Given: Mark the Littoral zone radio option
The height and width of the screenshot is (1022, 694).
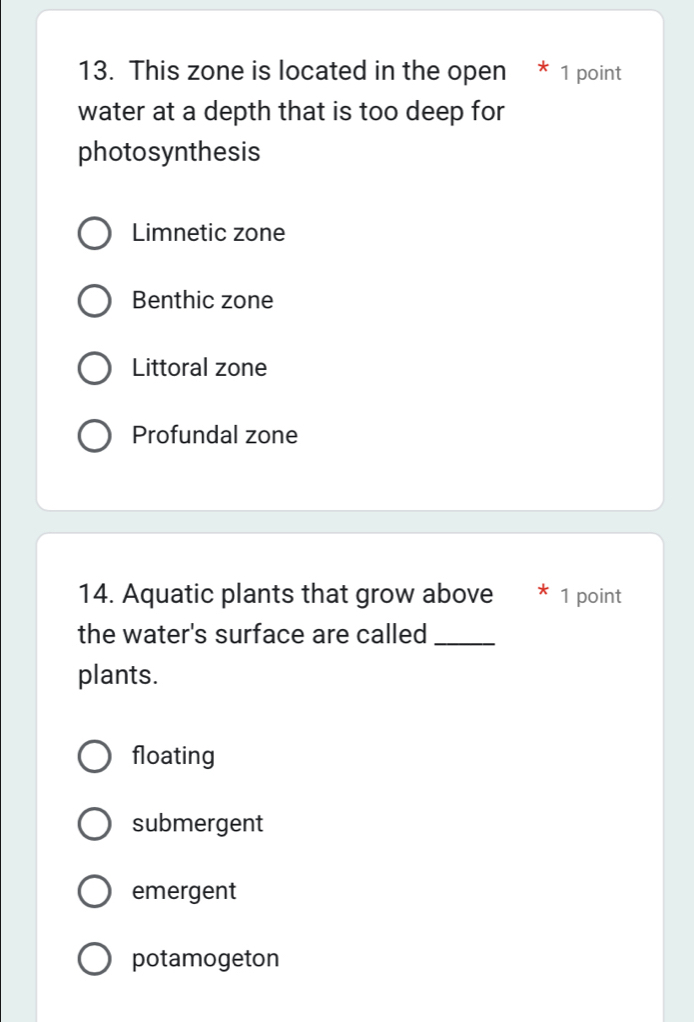Looking at the screenshot, I should coord(95,369).
